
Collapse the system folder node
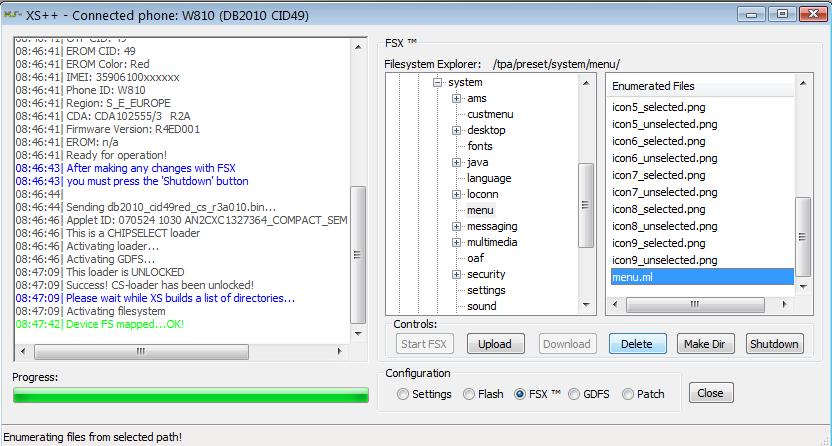pyautogui.click(x=437, y=82)
